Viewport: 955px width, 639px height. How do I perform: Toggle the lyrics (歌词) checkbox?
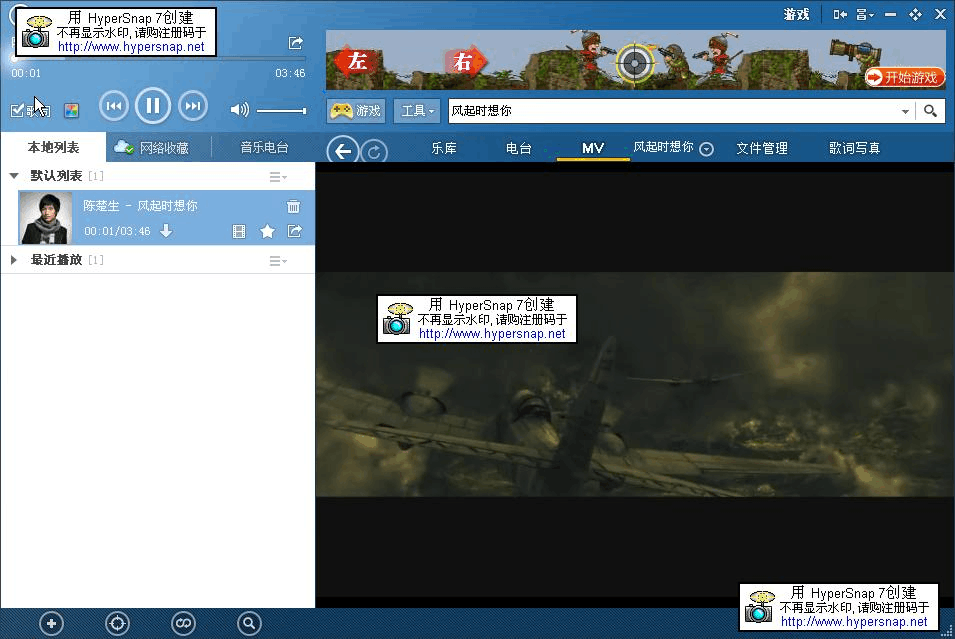(x=17, y=110)
